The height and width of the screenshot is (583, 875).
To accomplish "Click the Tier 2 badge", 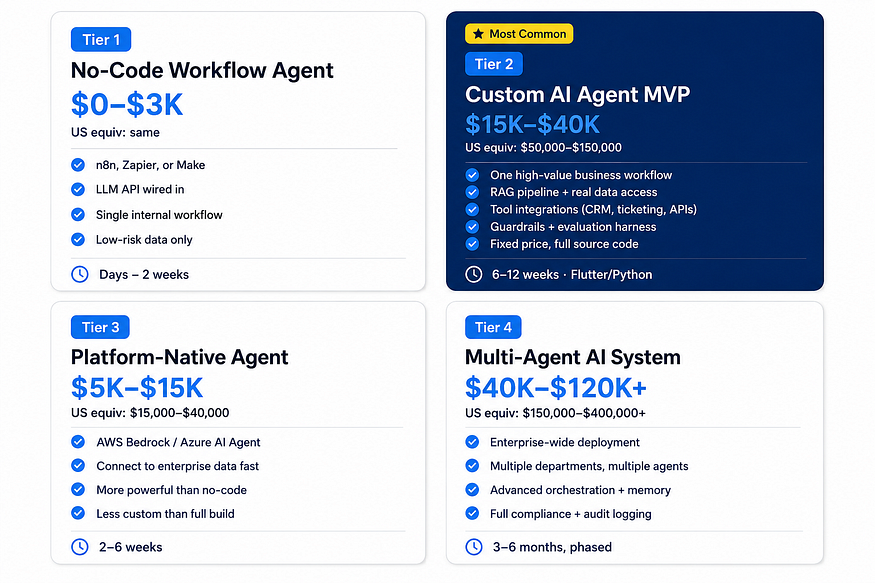I will 494,64.
